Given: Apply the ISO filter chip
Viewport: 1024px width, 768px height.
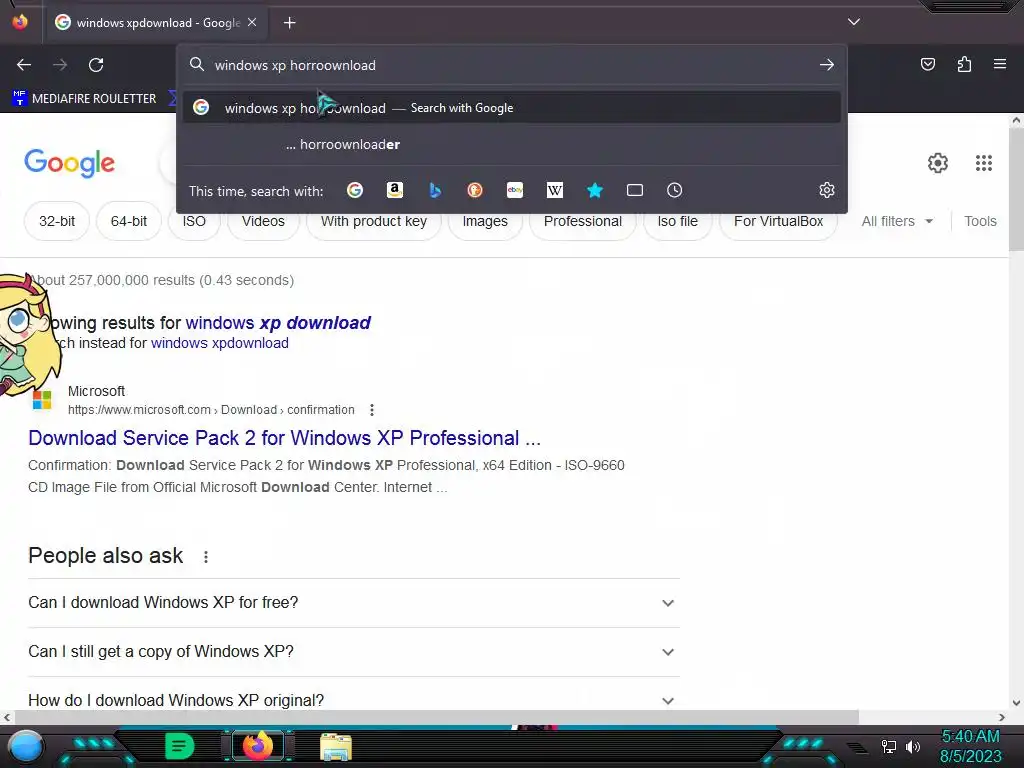Looking at the screenshot, I should [194, 221].
